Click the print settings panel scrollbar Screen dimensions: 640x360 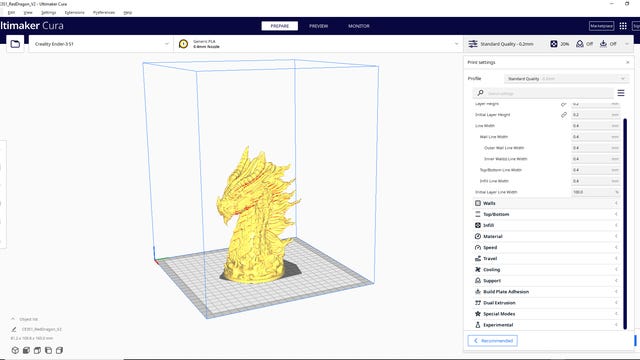tap(625, 223)
